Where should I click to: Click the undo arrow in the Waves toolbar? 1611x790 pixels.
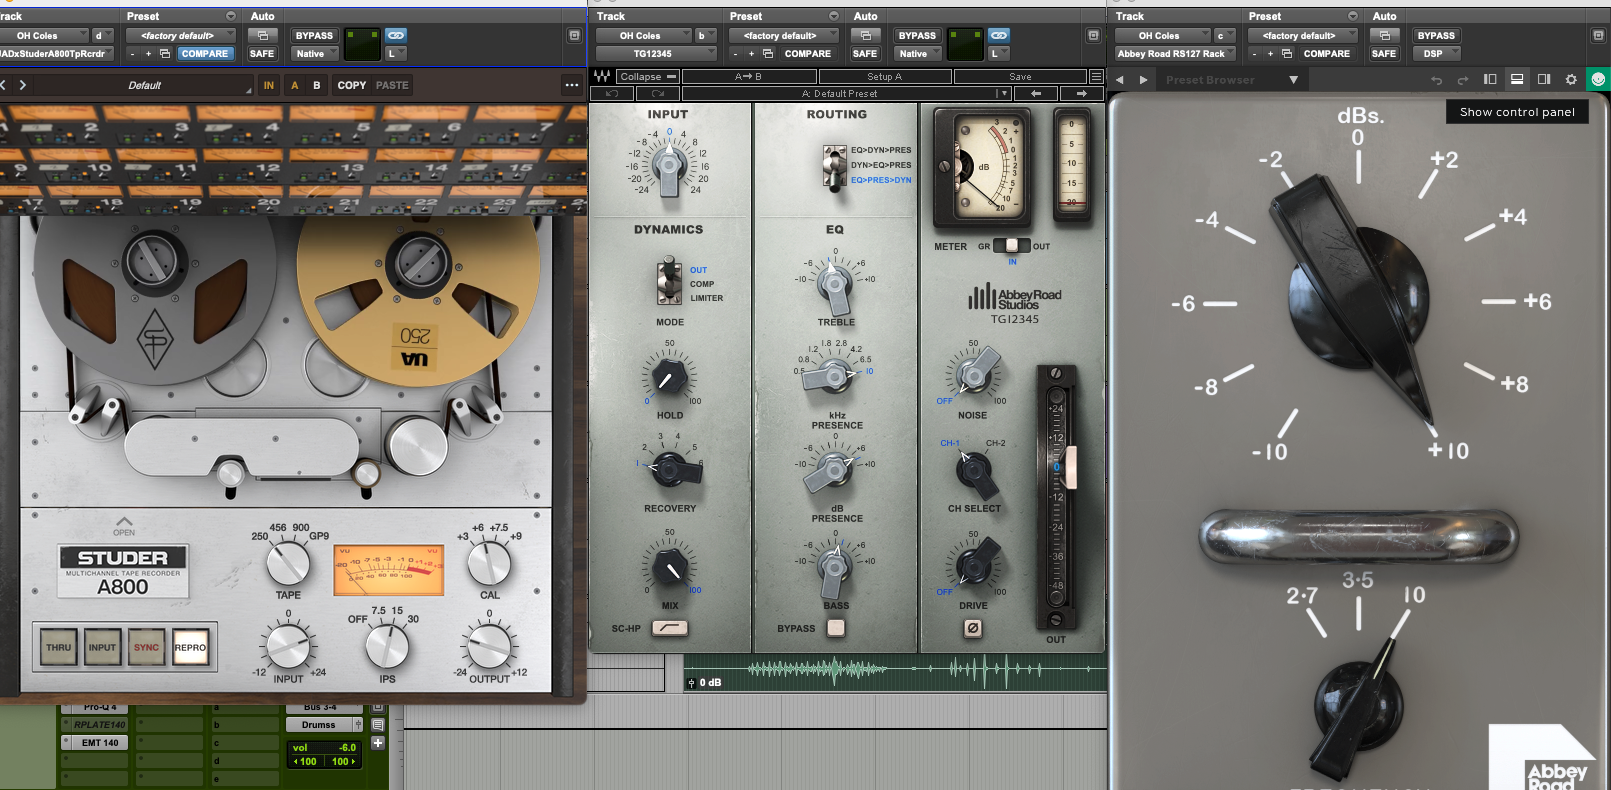click(612, 93)
